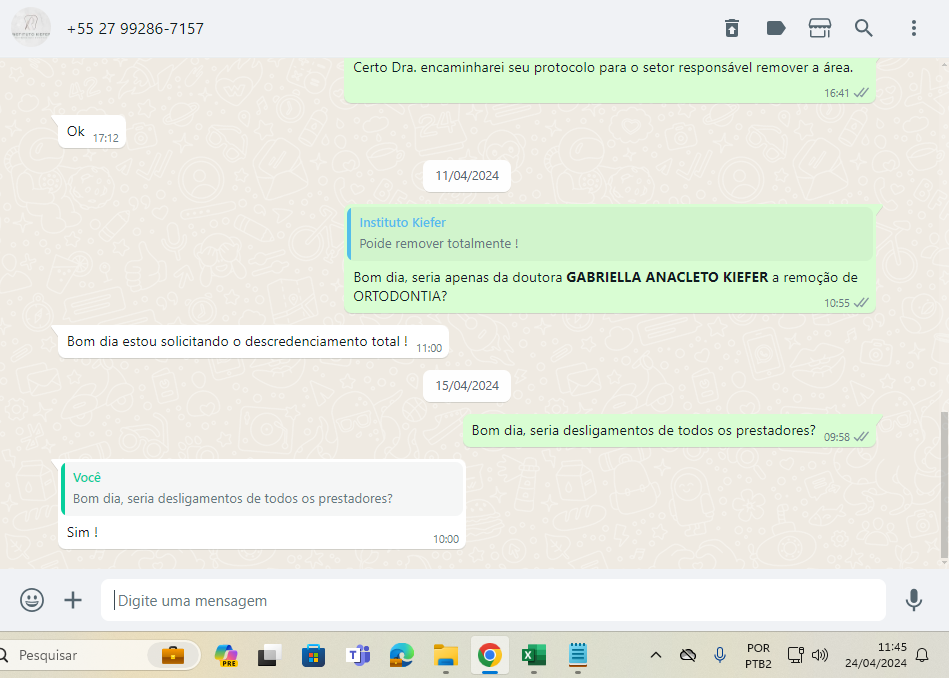Open Microsoft Teams from the taskbar
This screenshot has width=949, height=678.
point(357,655)
